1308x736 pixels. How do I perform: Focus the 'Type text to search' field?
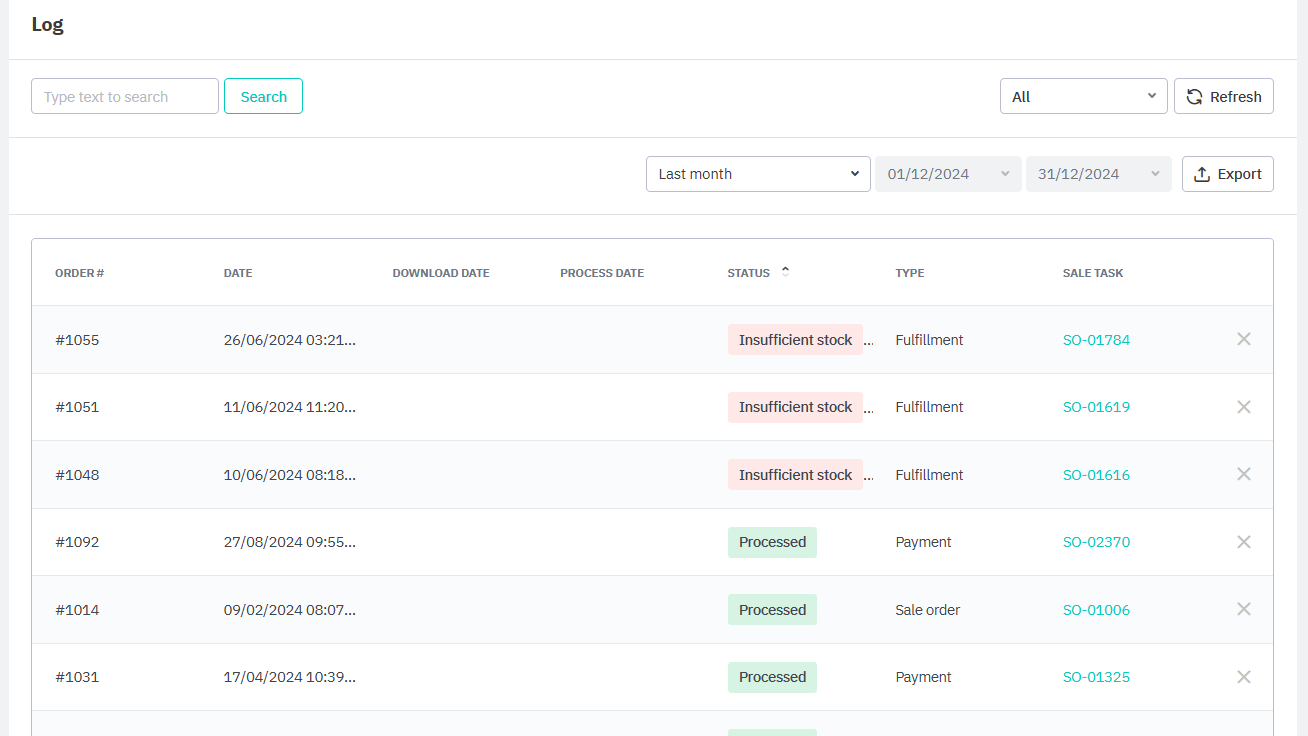tap(125, 96)
